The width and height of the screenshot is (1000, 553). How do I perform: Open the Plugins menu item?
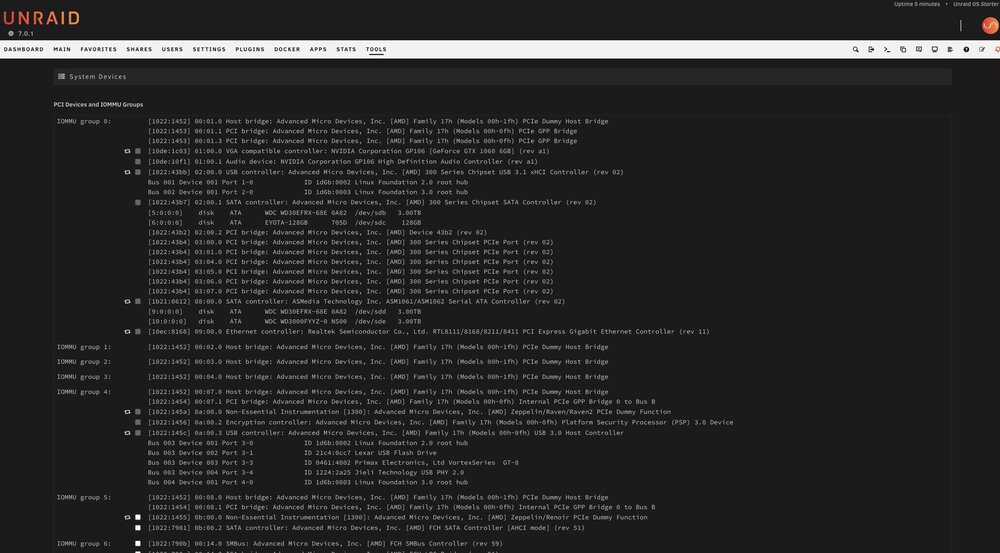pos(250,49)
